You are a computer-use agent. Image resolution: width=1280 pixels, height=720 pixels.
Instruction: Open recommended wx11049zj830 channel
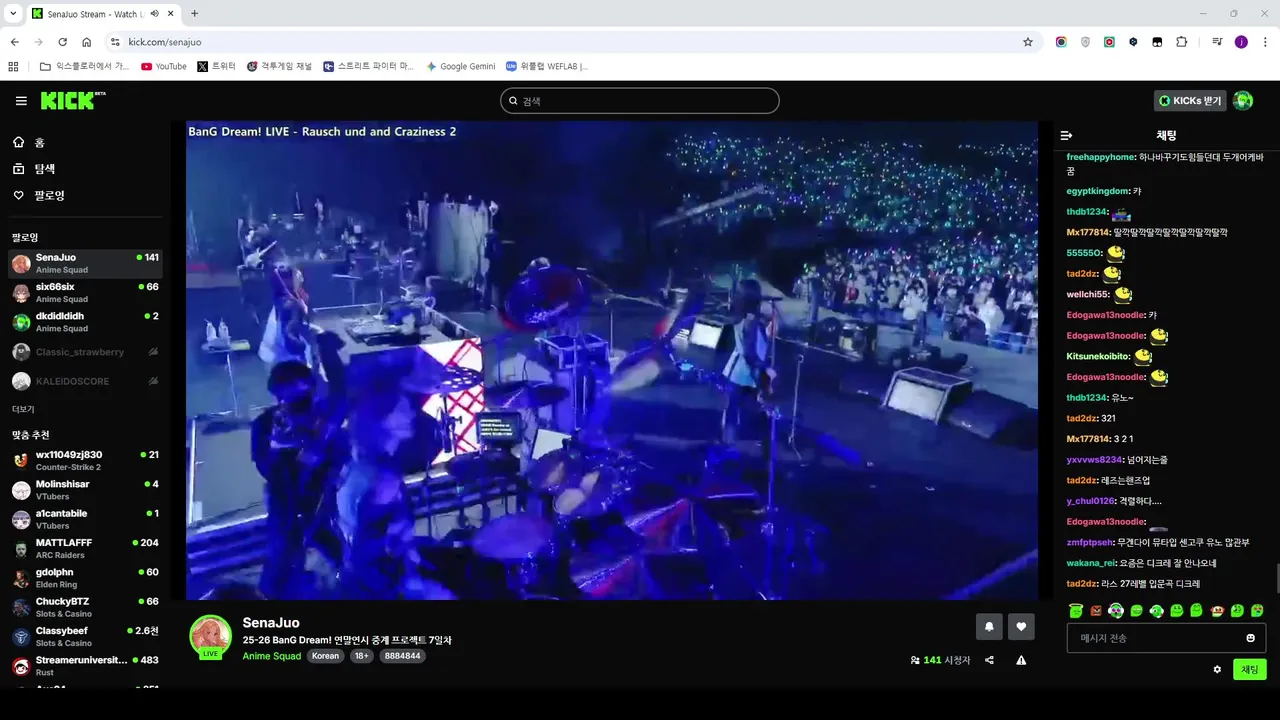pos(85,460)
